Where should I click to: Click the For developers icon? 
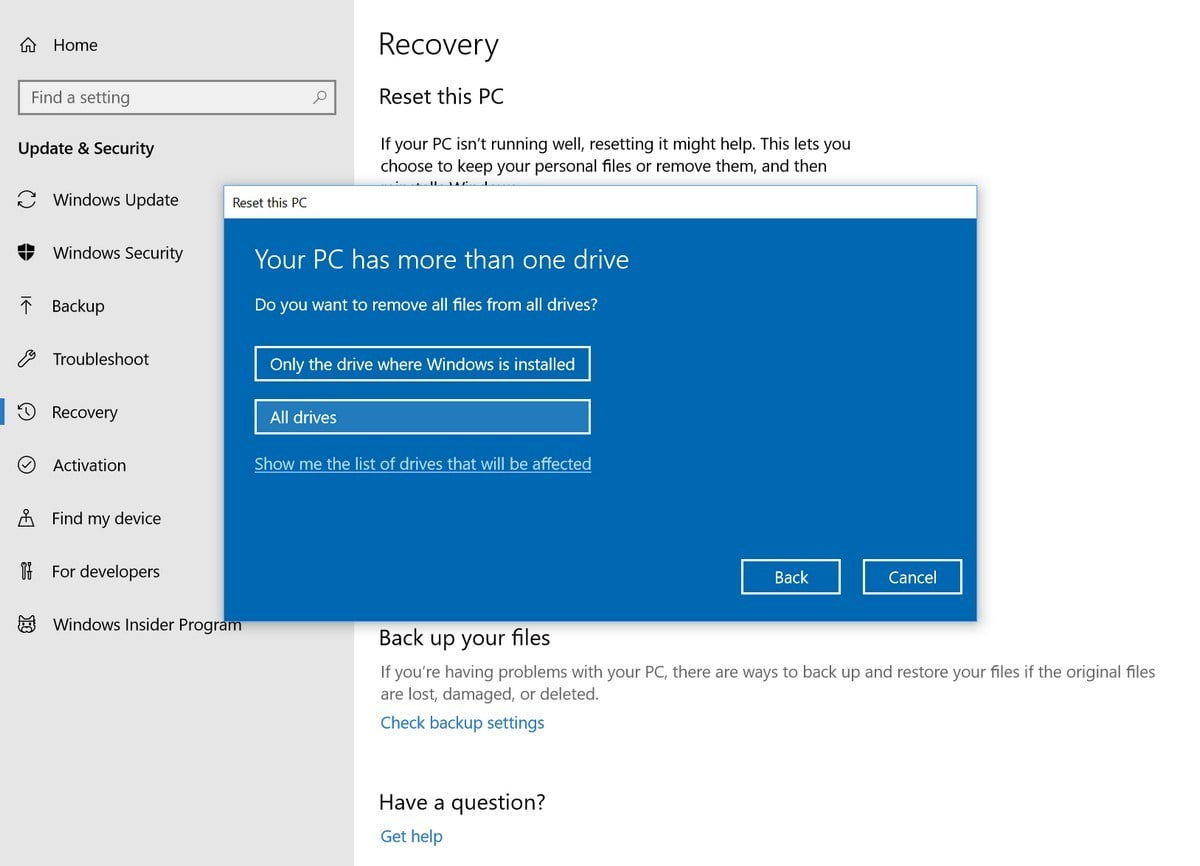click(28, 570)
